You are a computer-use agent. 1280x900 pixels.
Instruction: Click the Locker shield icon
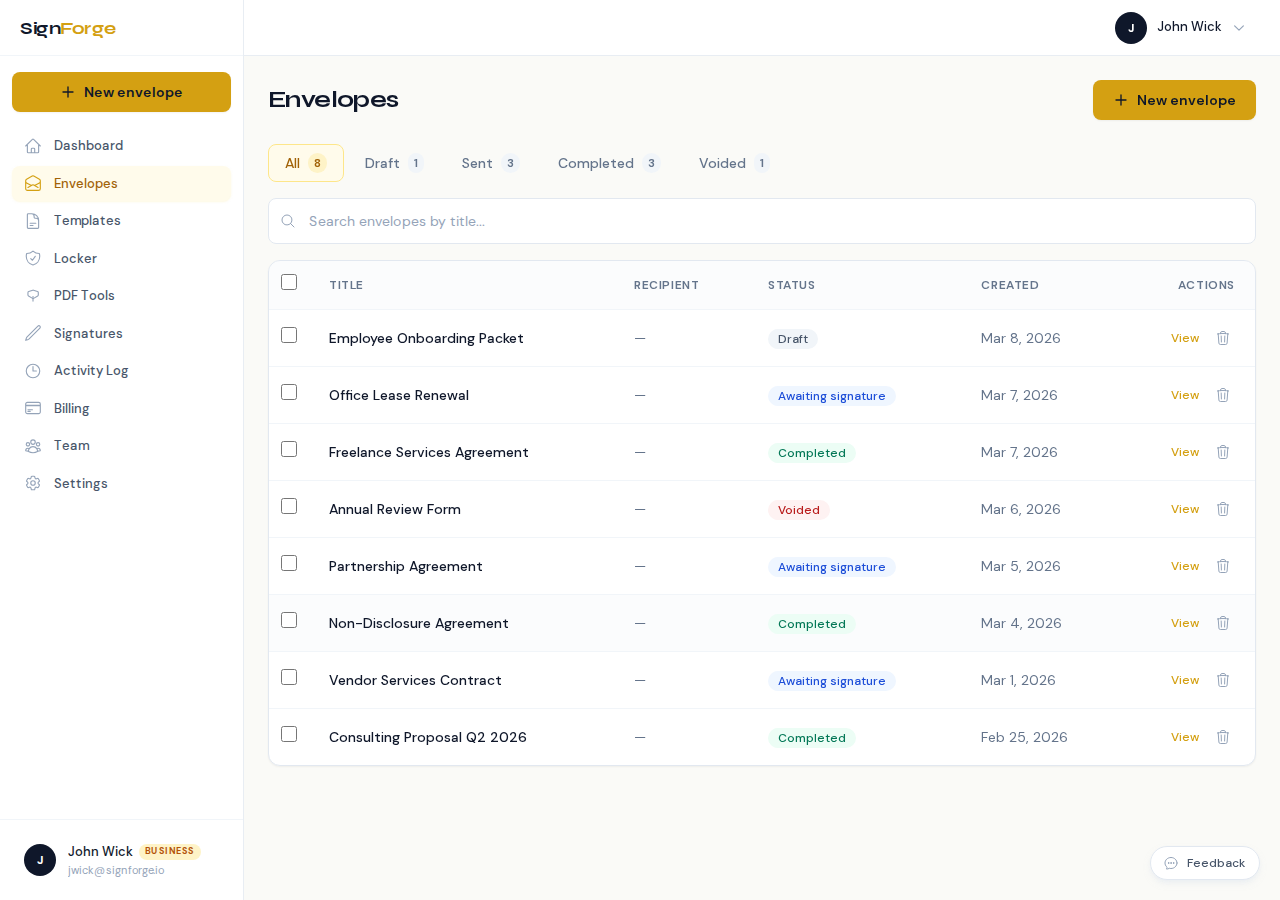pos(33,259)
